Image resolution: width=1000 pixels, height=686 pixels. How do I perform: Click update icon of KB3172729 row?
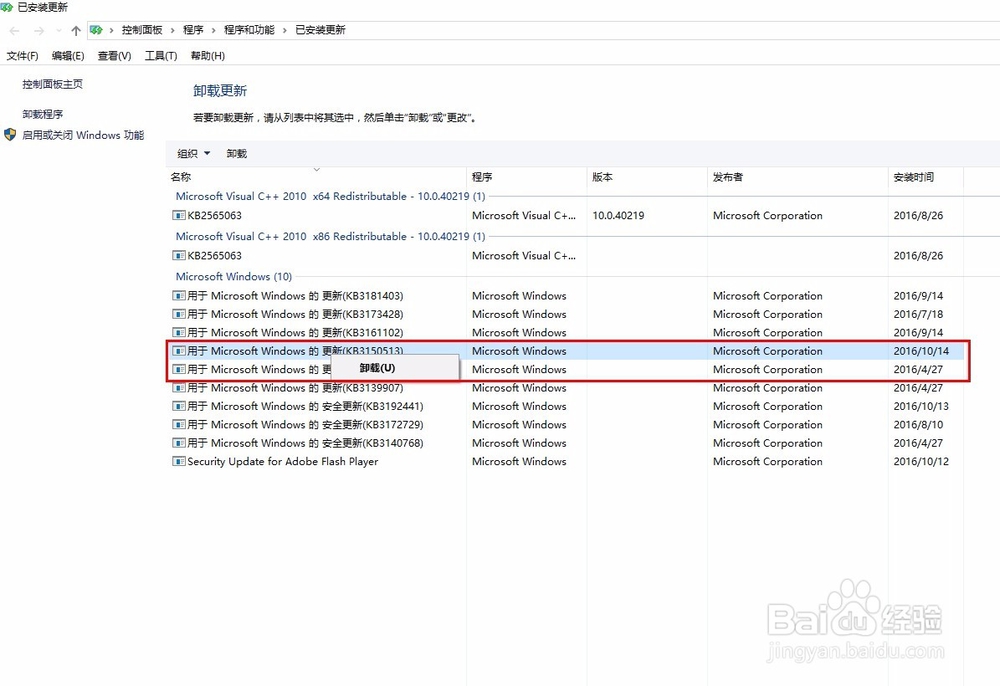[x=179, y=425]
